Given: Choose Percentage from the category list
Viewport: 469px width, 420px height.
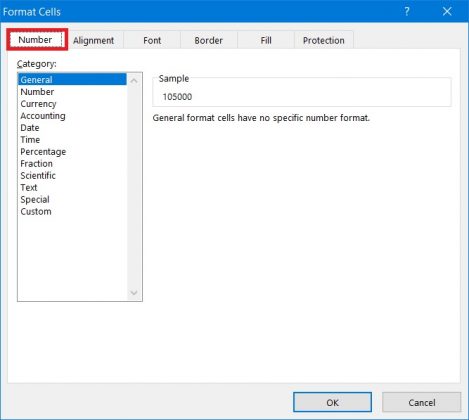Looking at the screenshot, I should coord(43,152).
